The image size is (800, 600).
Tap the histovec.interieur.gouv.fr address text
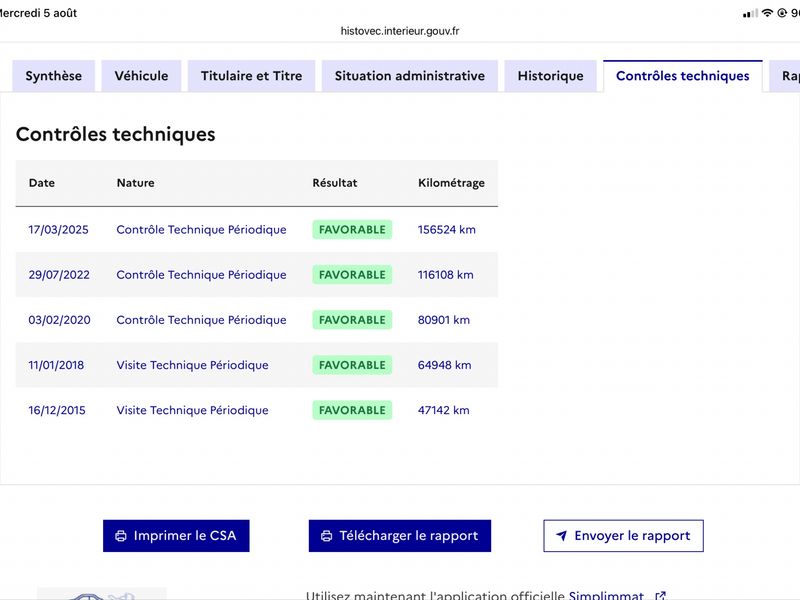pyautogui.click(x=400, y=31)
